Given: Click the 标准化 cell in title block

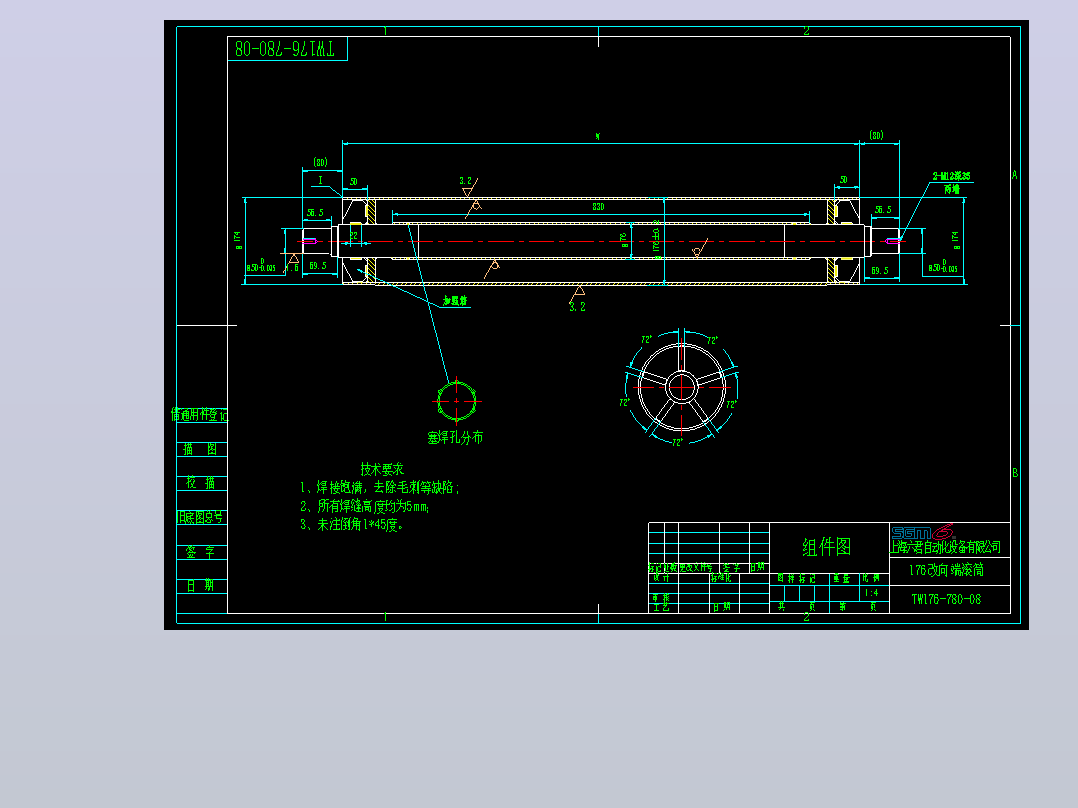Looking at the screenshot, I should tap(721, 578).
